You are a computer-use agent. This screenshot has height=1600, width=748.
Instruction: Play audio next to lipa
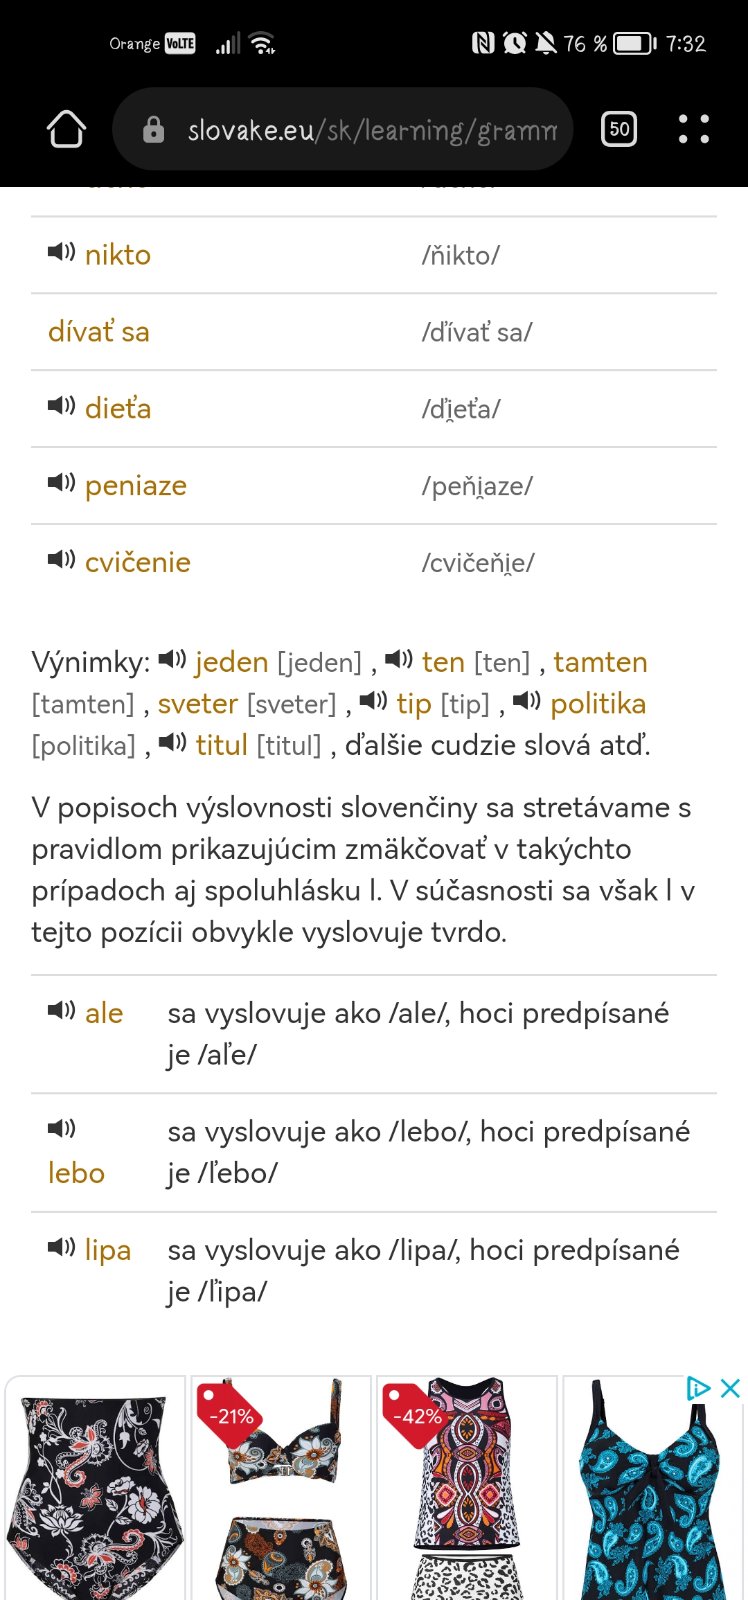click(x=61, y=1248)
